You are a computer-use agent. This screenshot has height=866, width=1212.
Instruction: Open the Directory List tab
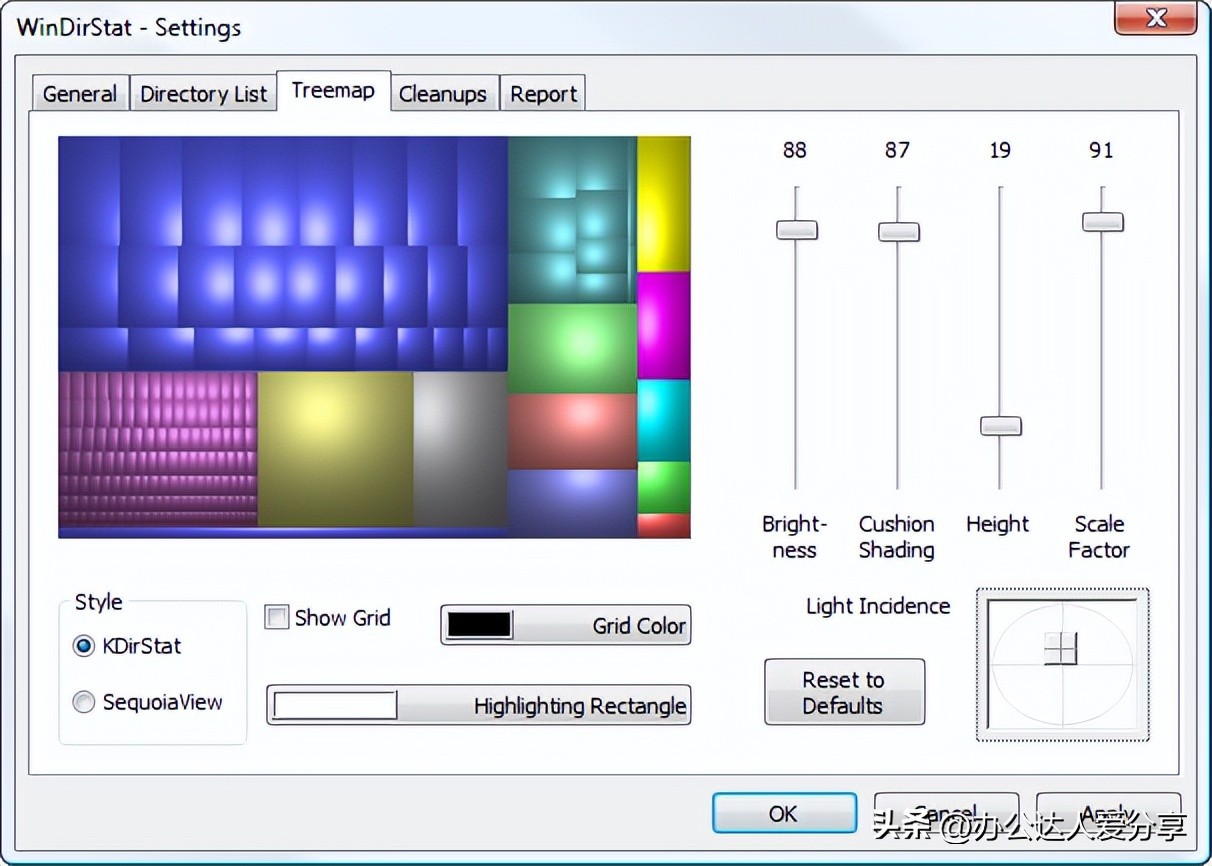click(x=203, y=92)
